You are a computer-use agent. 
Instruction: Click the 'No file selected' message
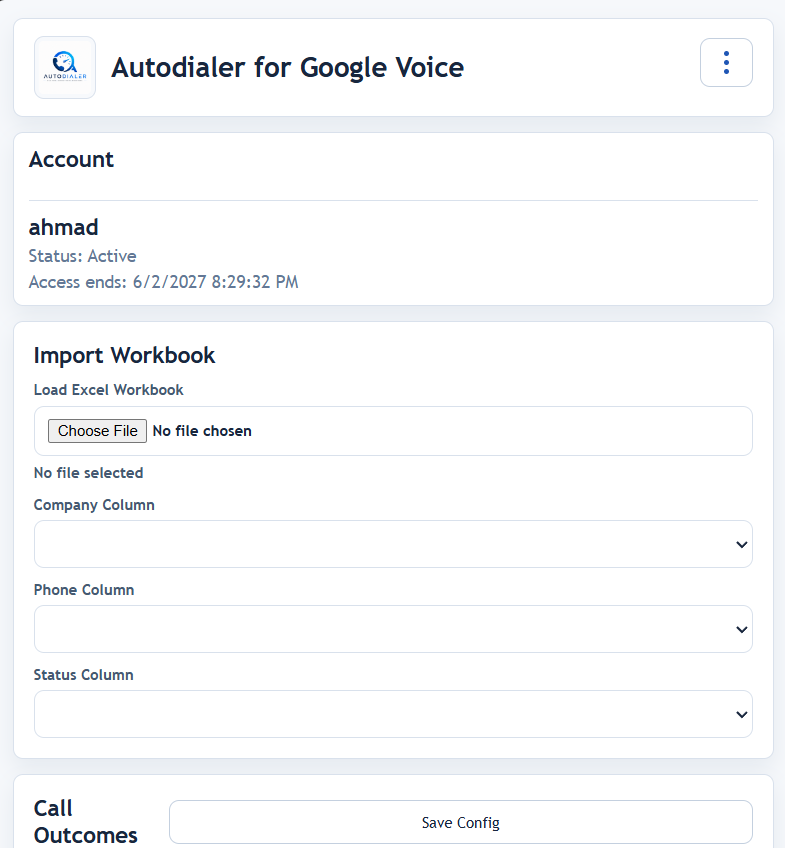click(x=89, y=473)
